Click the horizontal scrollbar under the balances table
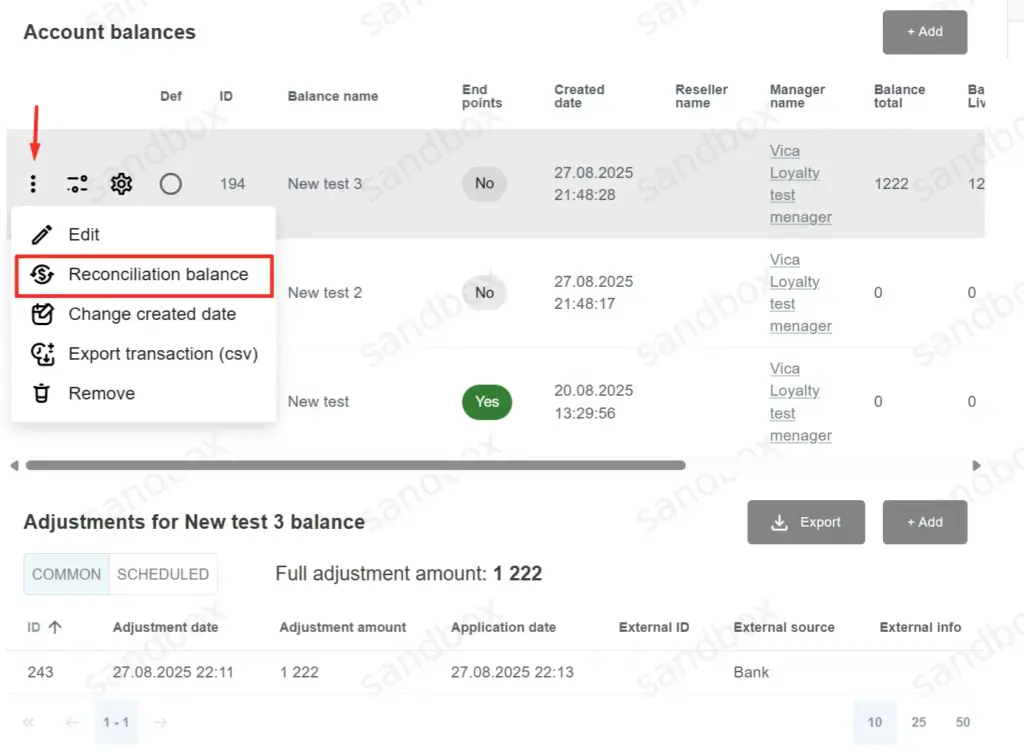The height and width of the screenshot is (751, 1024). [x=355, y=465]
